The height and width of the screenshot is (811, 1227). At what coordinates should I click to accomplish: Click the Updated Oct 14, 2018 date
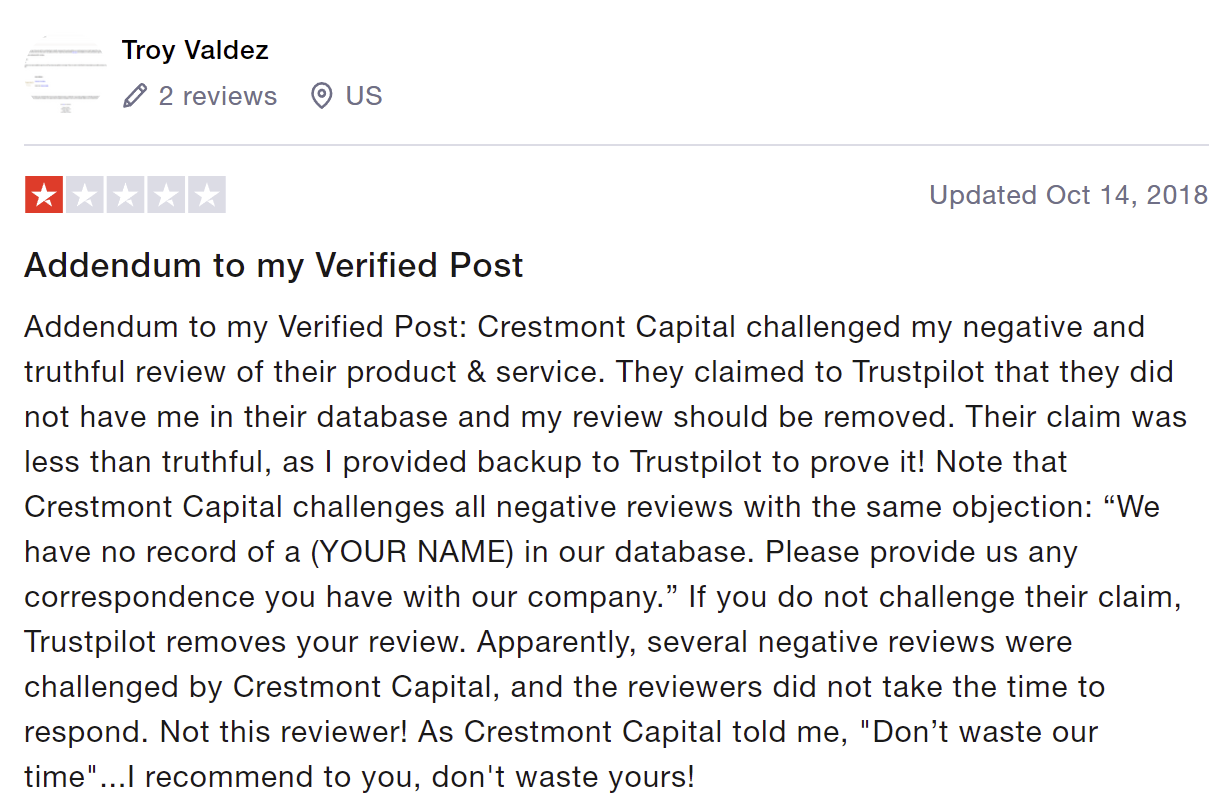1069,195
